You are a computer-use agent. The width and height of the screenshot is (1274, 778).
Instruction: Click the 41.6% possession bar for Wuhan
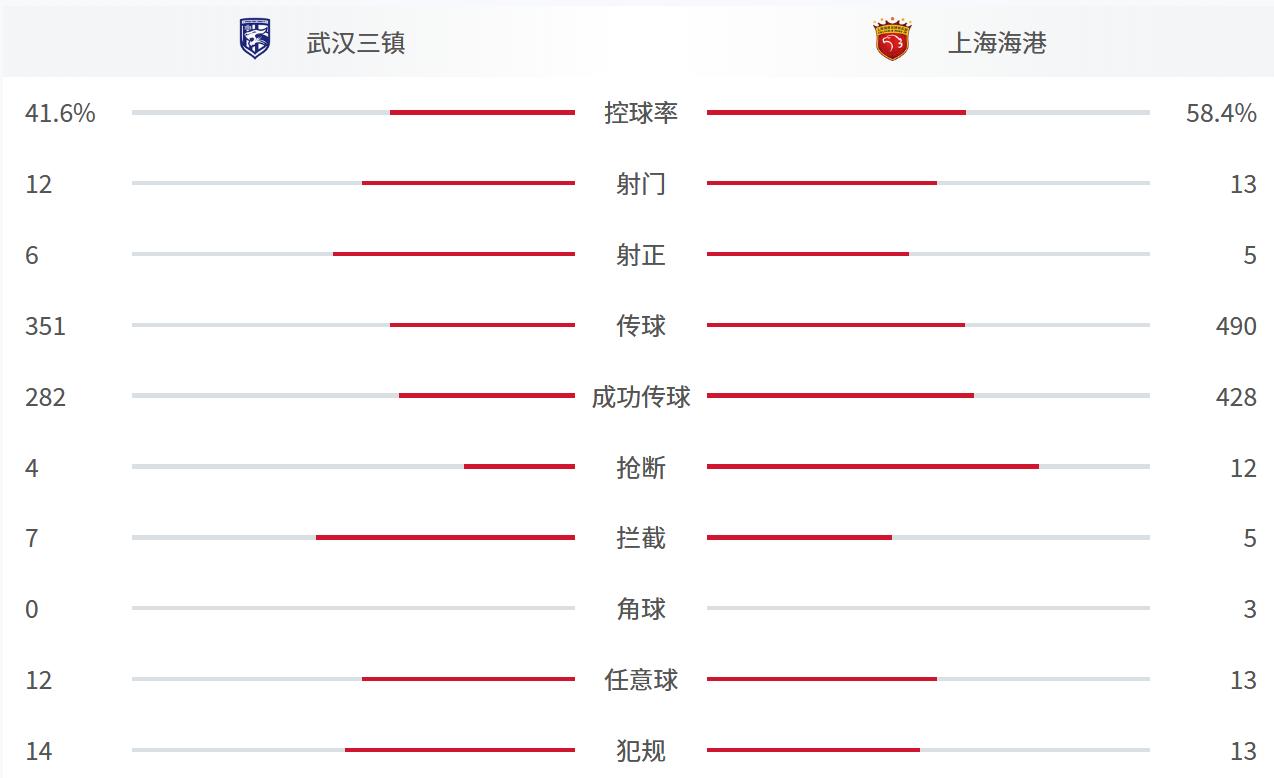(482, 113)
